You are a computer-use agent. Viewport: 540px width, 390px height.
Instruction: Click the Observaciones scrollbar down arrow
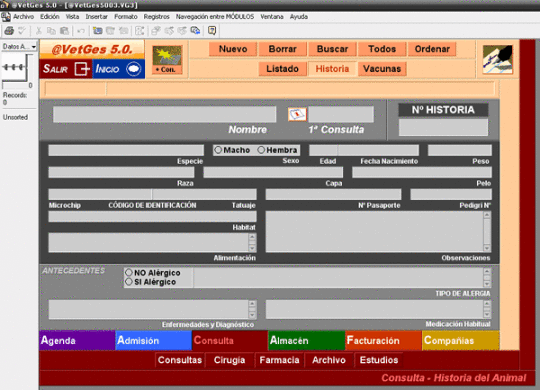(x=487, y=248)
